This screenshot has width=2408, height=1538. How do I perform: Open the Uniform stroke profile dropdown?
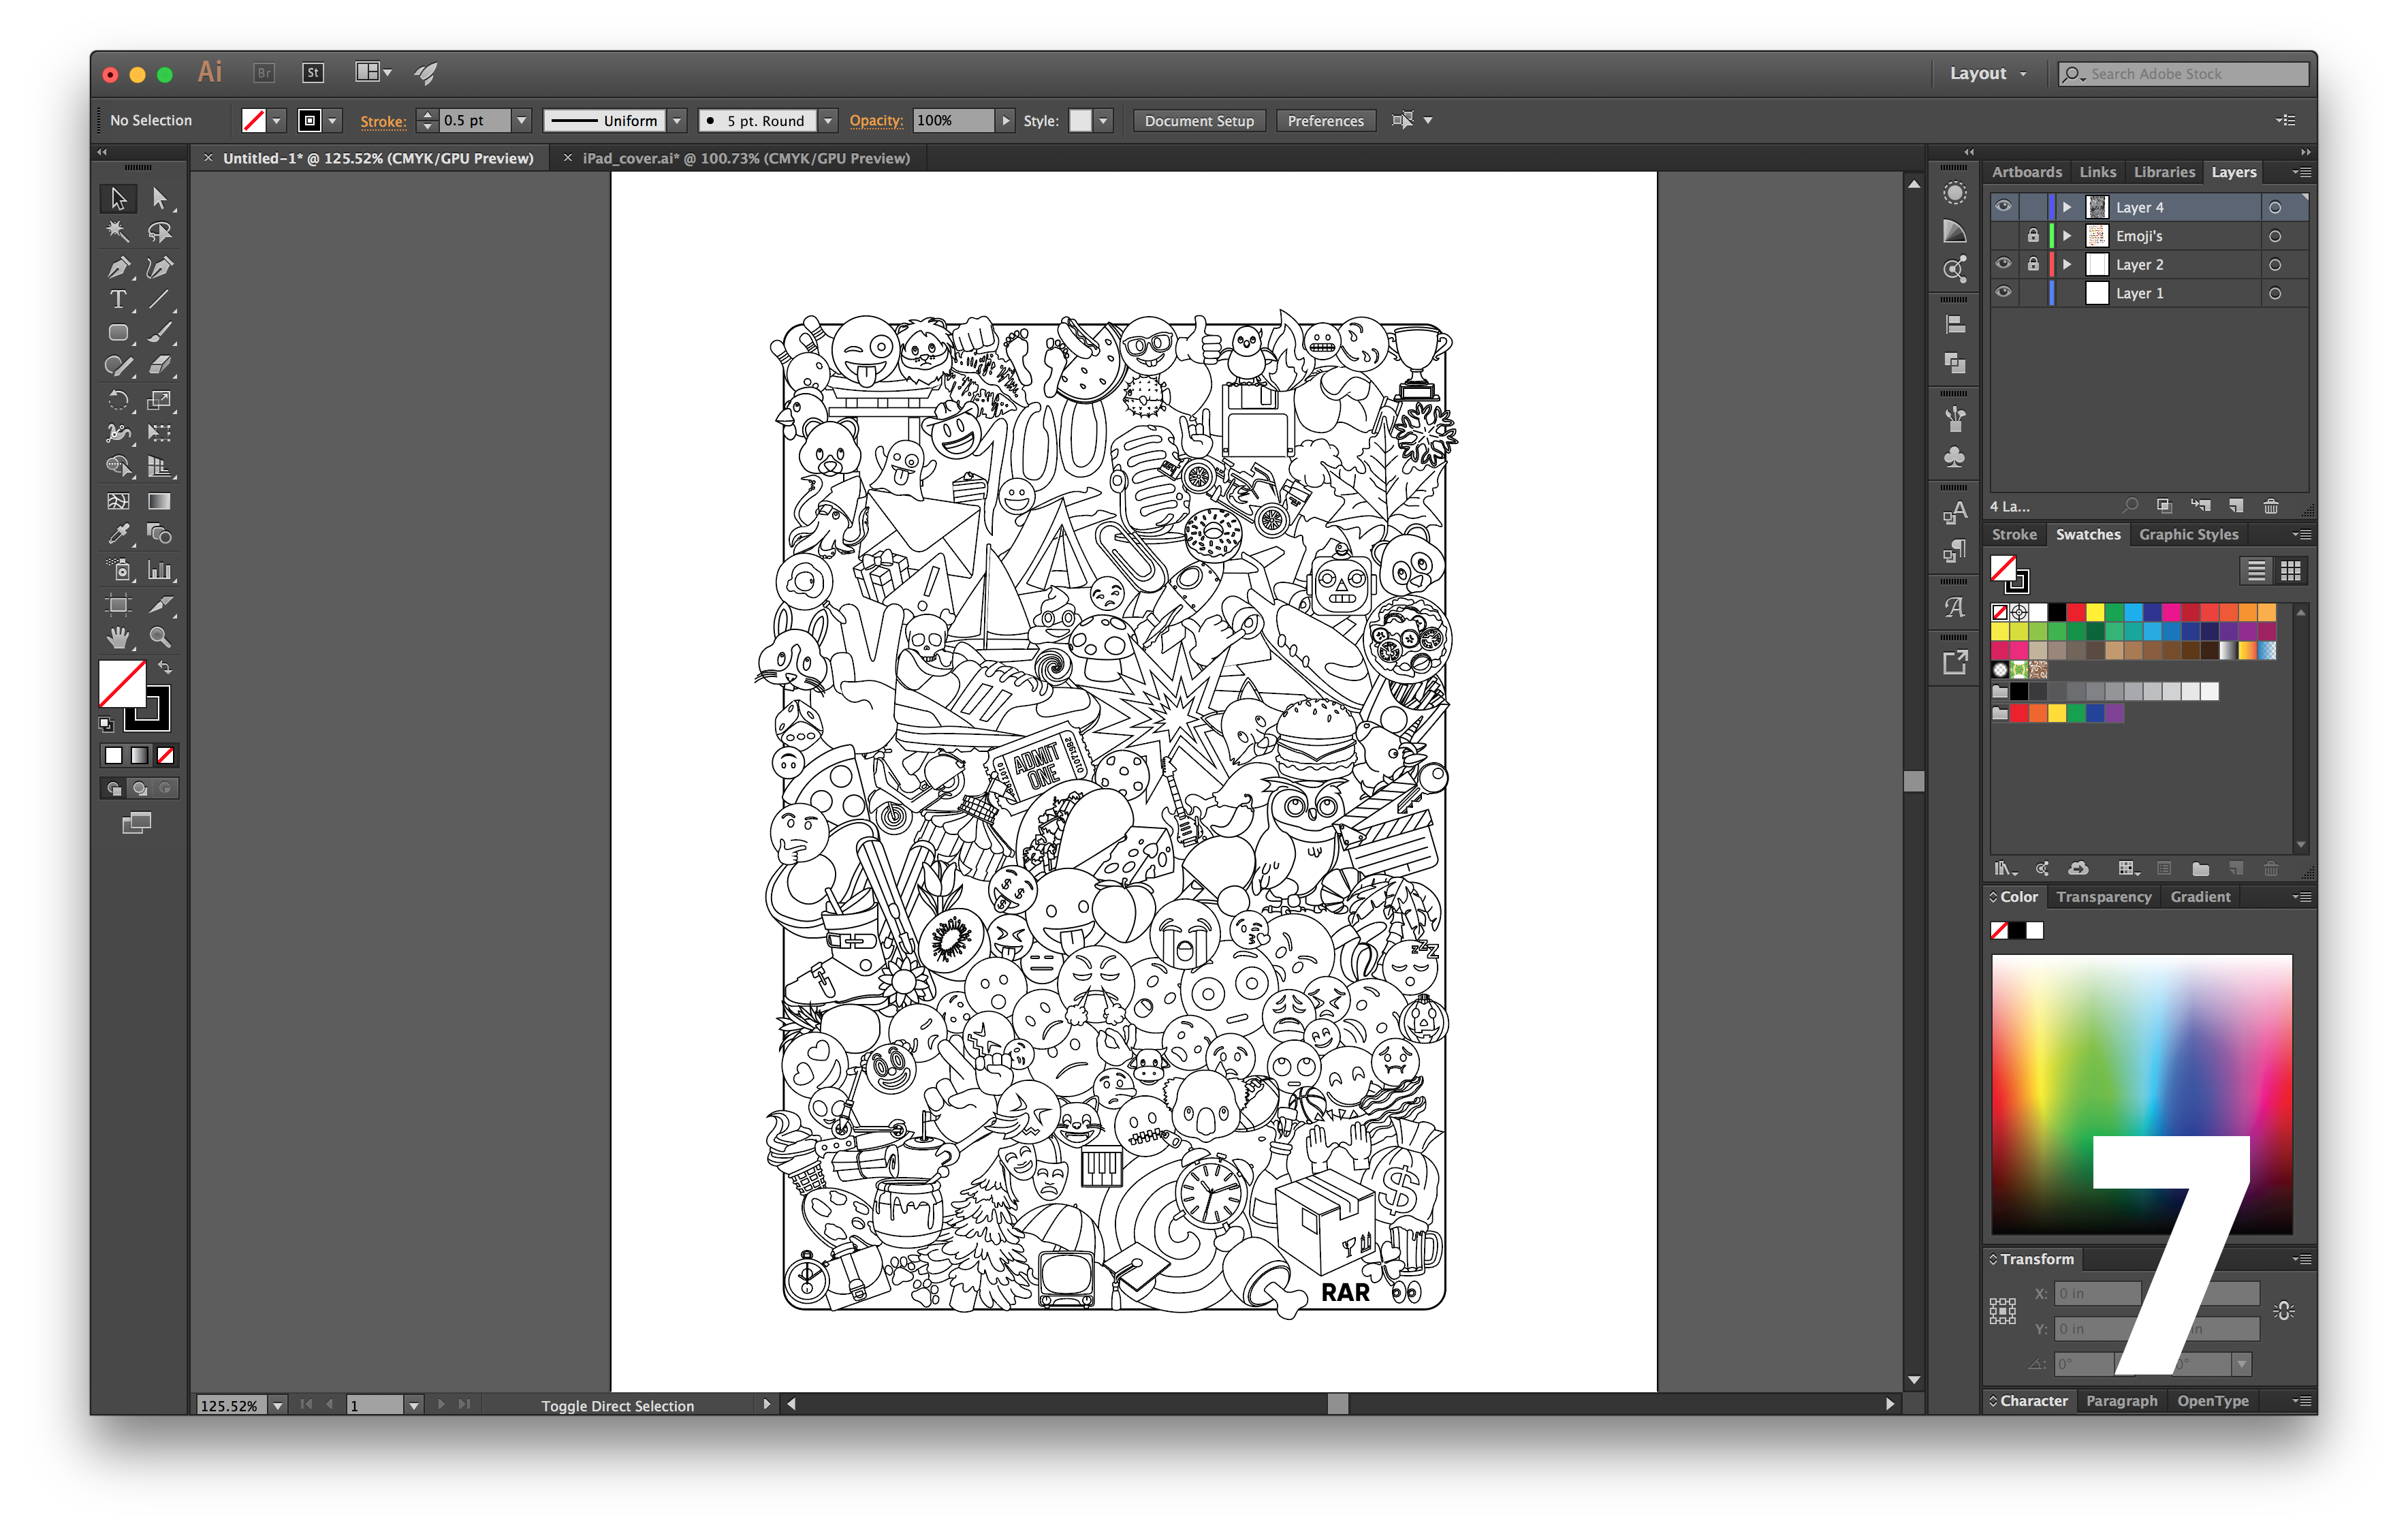[677, 121]
